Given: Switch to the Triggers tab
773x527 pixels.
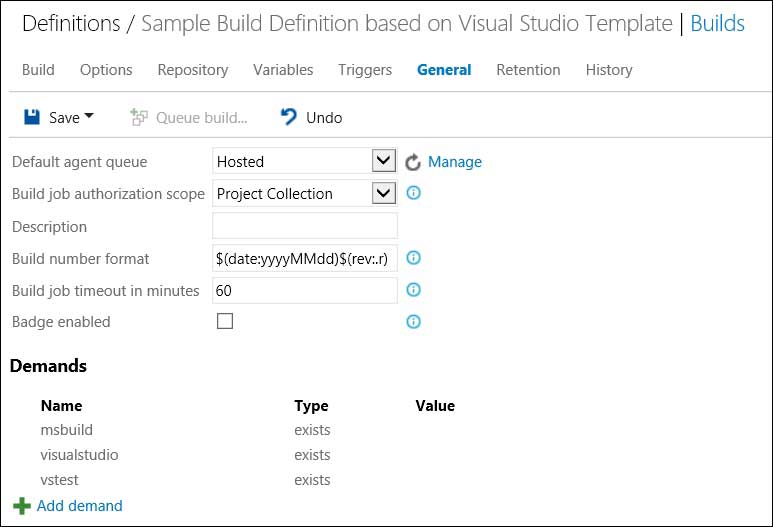Looking at the screenshot, I should click(x=365, y=70).
